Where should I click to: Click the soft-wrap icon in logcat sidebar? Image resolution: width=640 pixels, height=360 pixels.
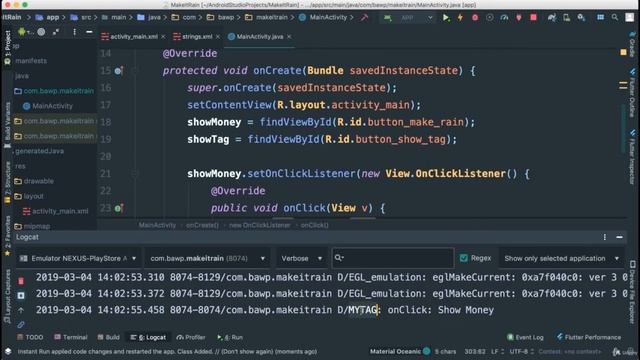21,325
